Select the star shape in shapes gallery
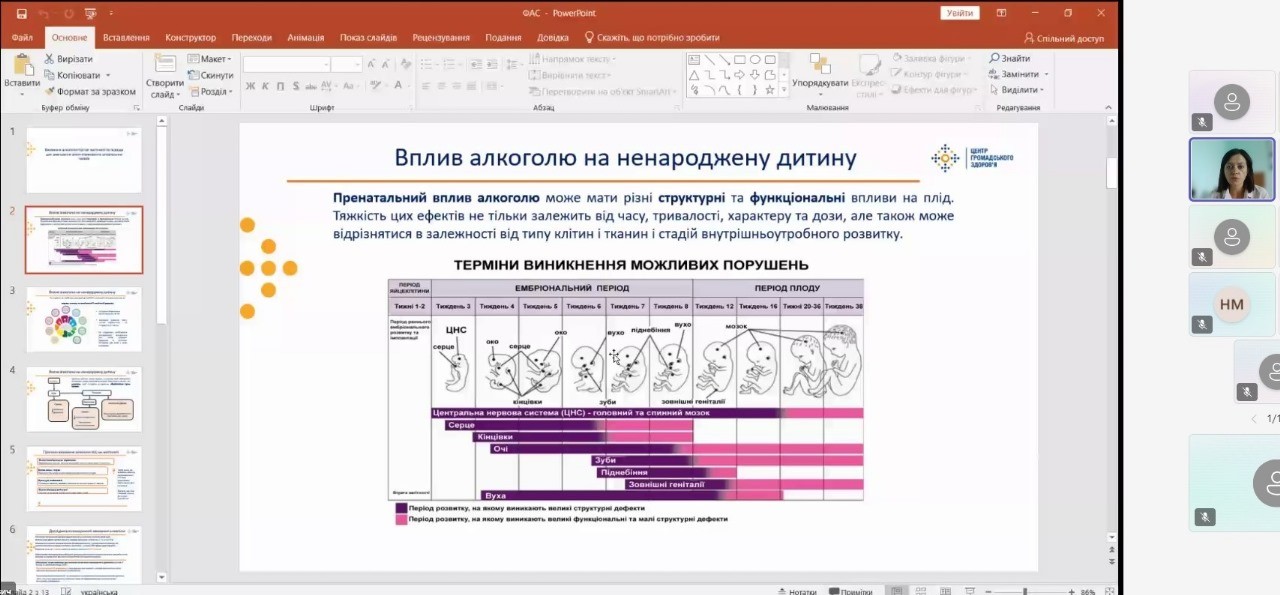The height and width of the screenshot is (595, 1280). [770, 90]
